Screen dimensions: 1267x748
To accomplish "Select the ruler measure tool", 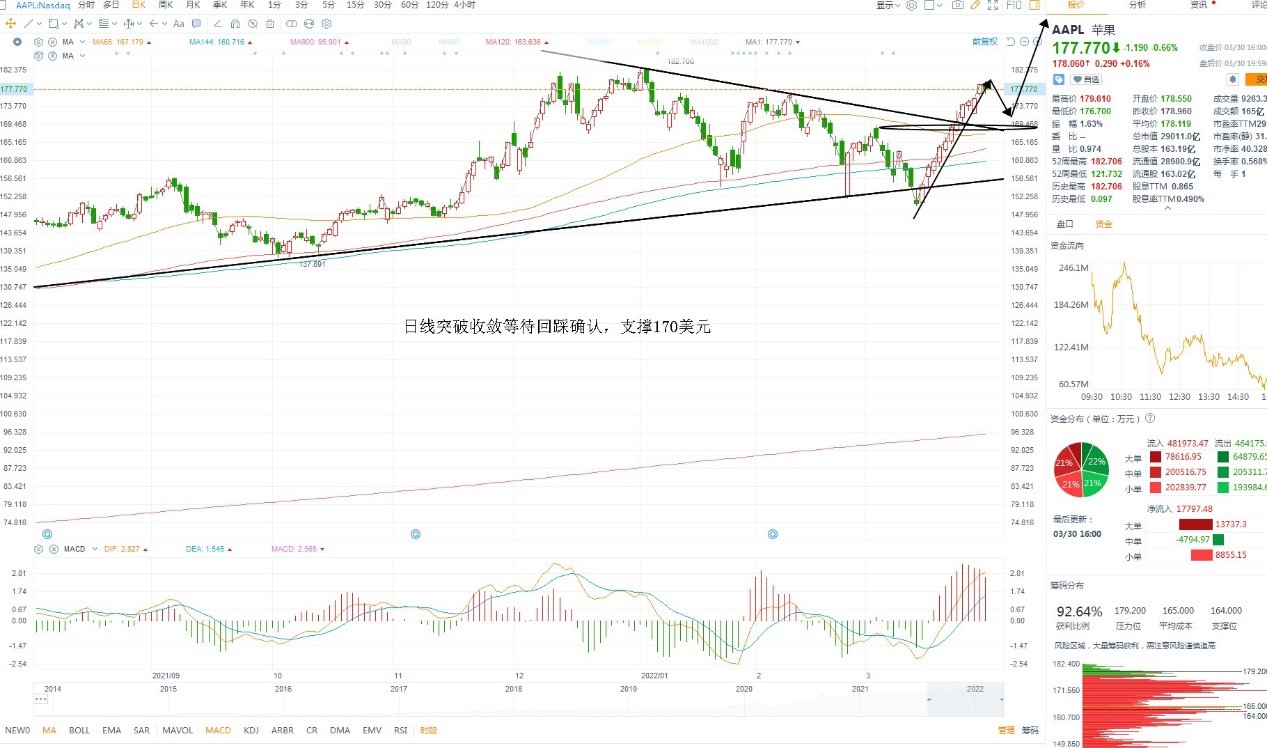I will point(218,23).
